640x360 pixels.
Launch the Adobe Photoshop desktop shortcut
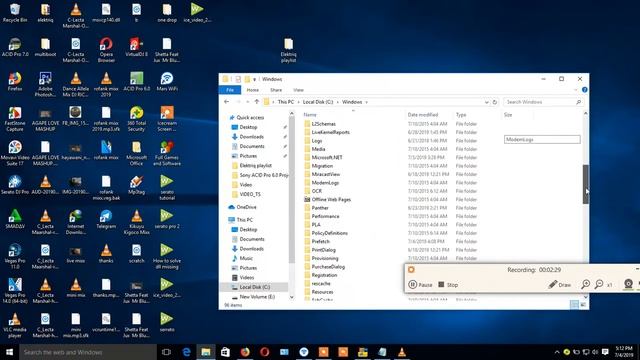point(45,84)
